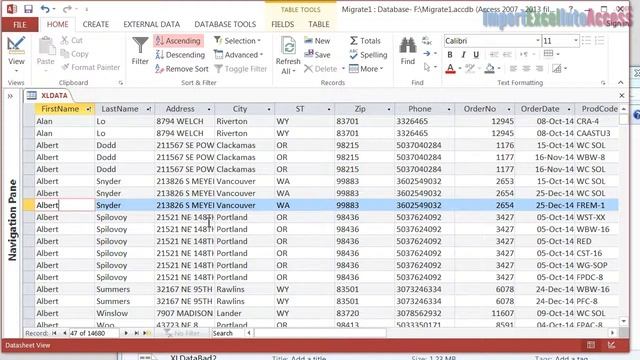The width and height of the screenshot is (640, 360).
Task: Click the Go To arrow icon
Action: tap(427, 54)
